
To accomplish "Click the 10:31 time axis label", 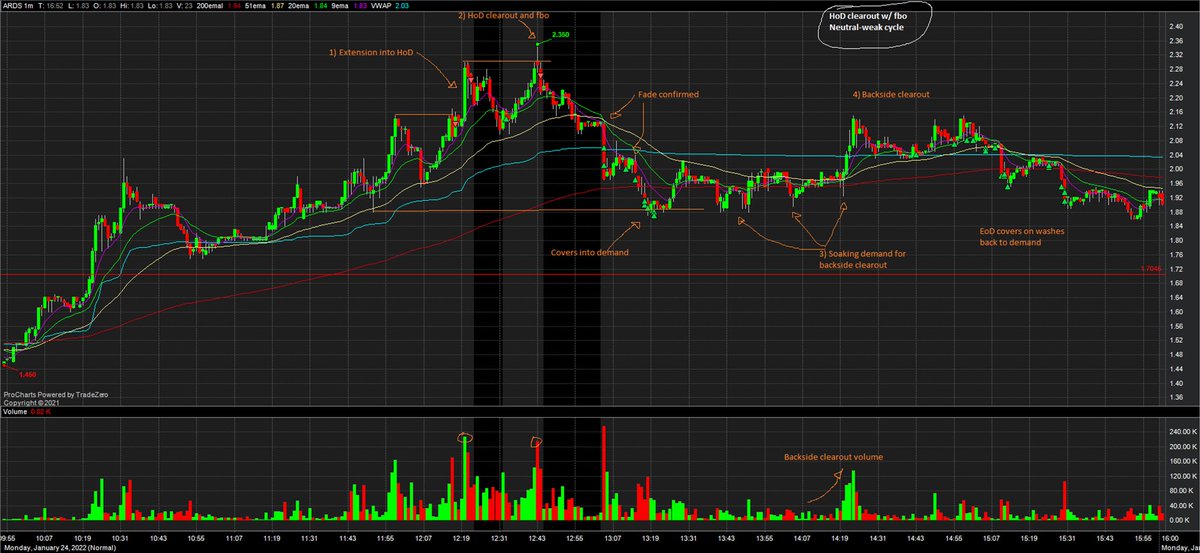I will 120,537.
